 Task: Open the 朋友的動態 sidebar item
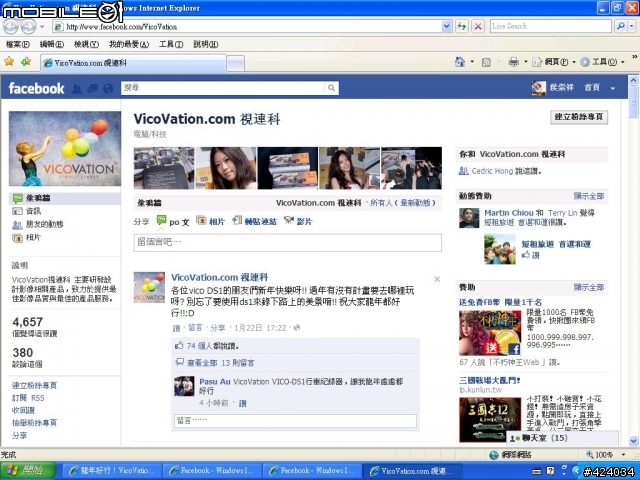(x=44, y=224)
